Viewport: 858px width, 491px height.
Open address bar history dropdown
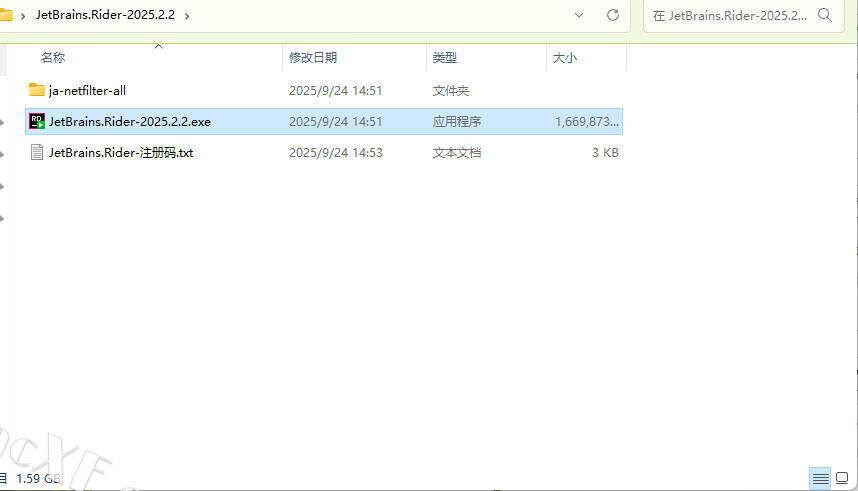coord(578,15)
